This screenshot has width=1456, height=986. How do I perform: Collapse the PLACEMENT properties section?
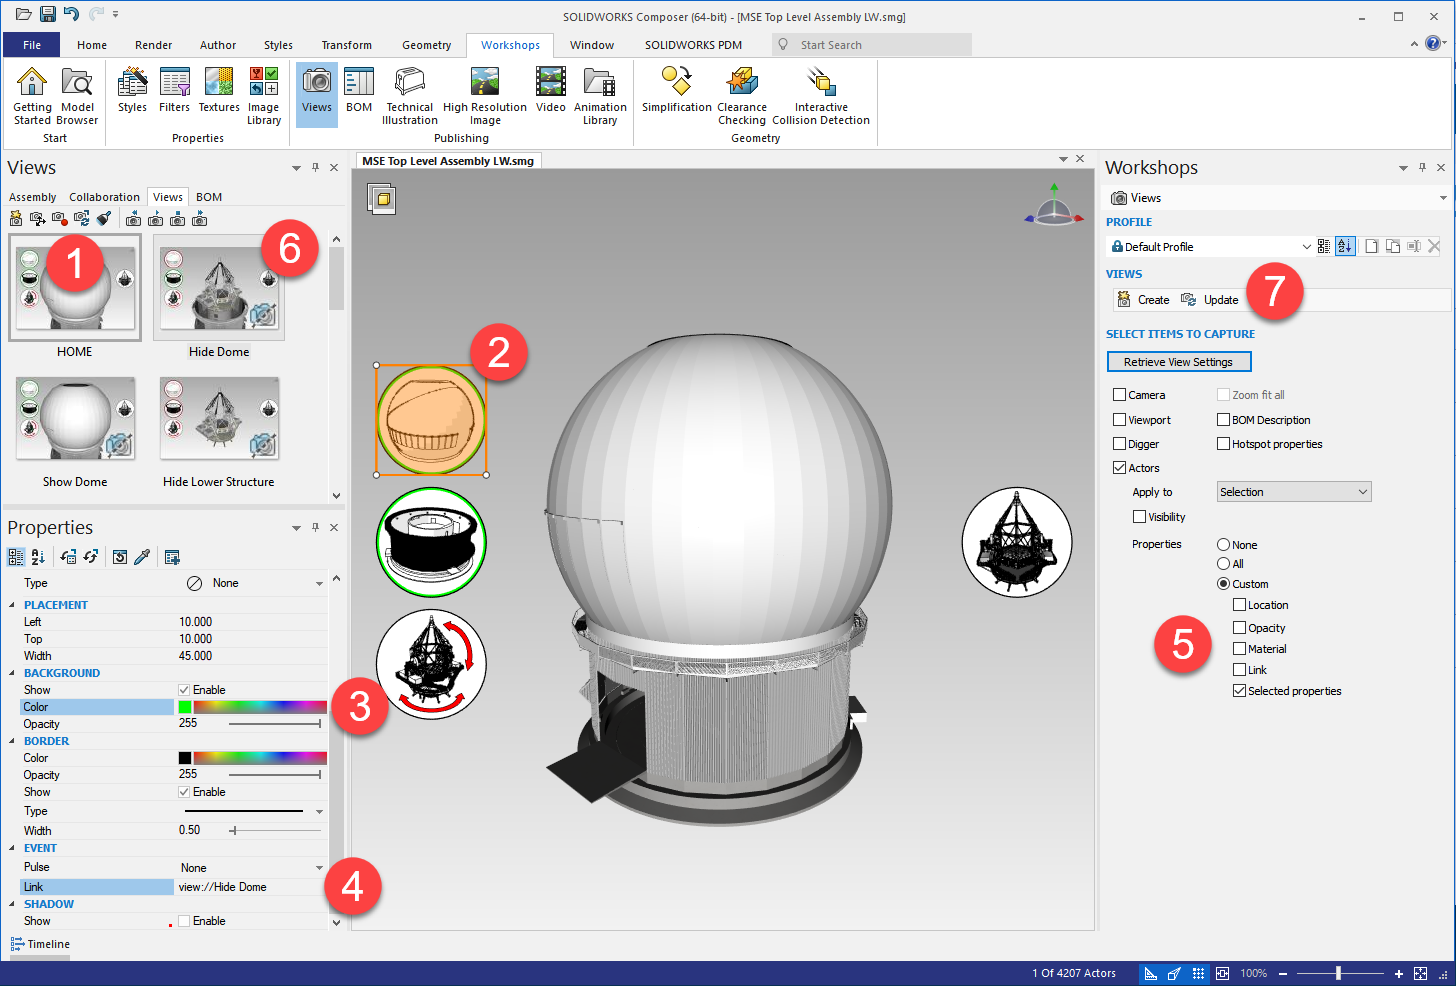[12, 605]
